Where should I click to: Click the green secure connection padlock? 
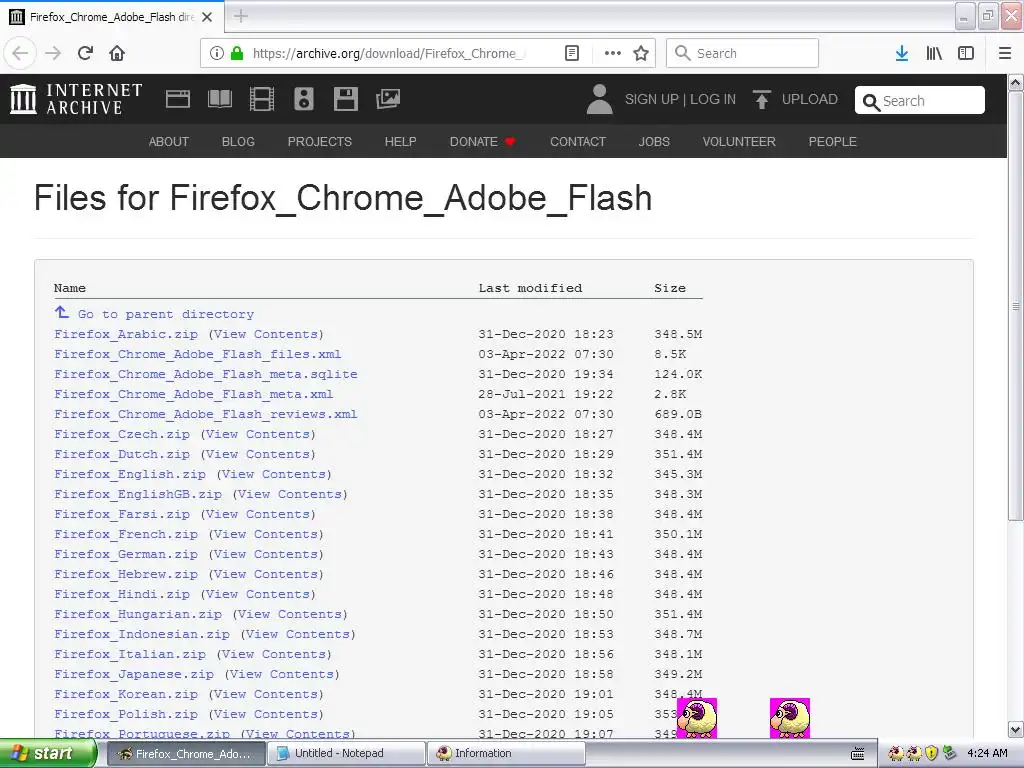(x=237, y=53)
